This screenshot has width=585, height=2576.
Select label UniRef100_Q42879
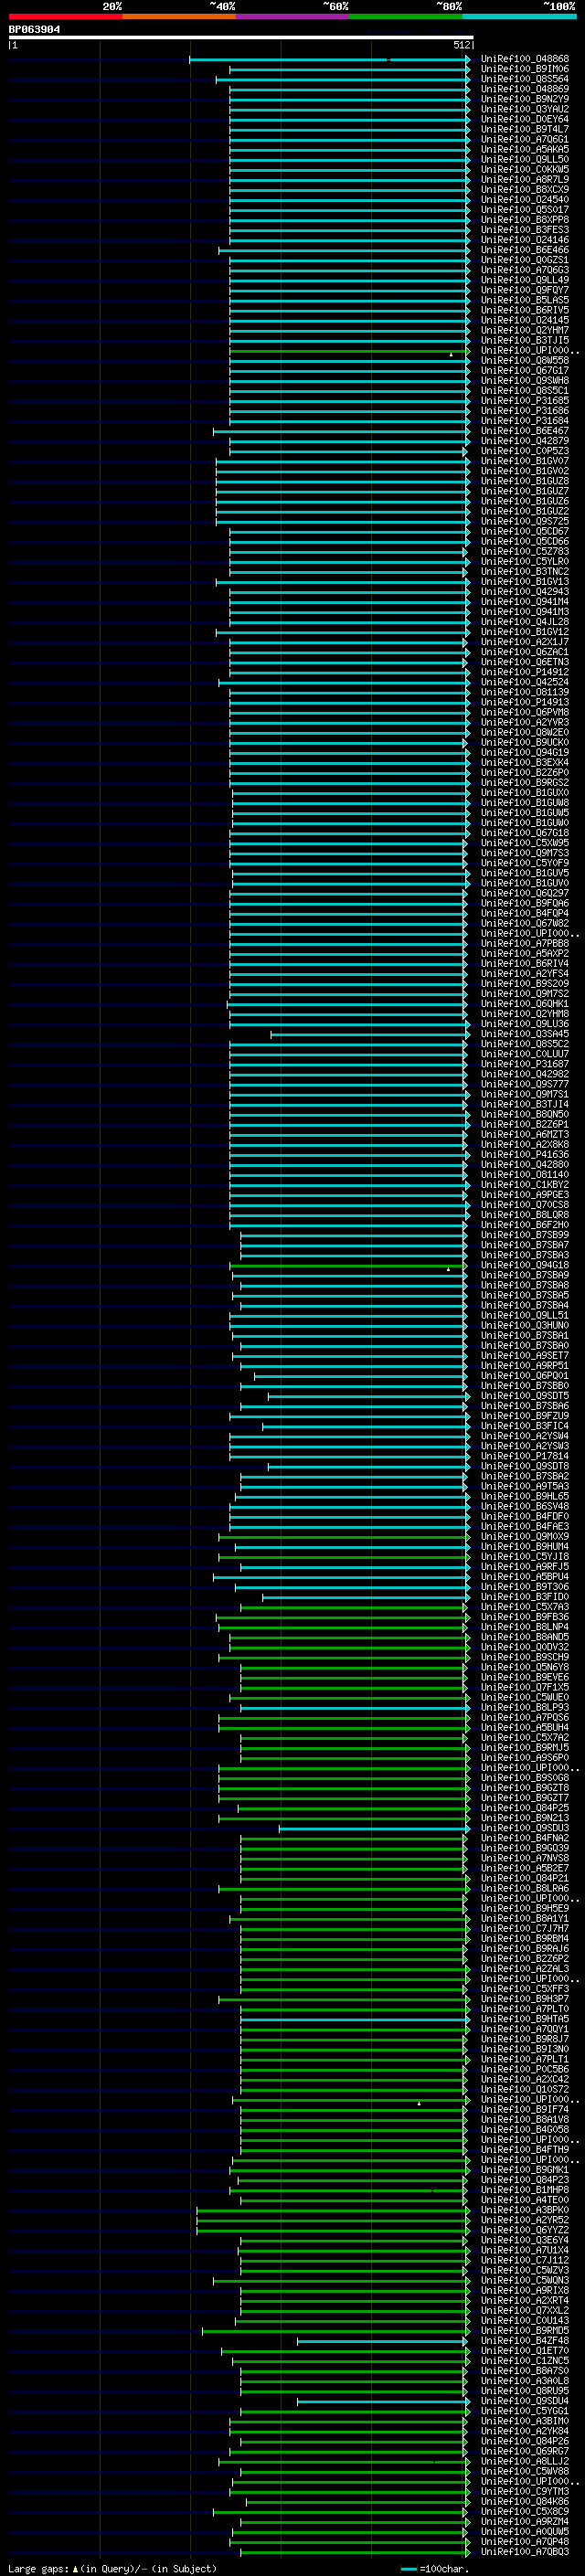click(x=524, y=441)
